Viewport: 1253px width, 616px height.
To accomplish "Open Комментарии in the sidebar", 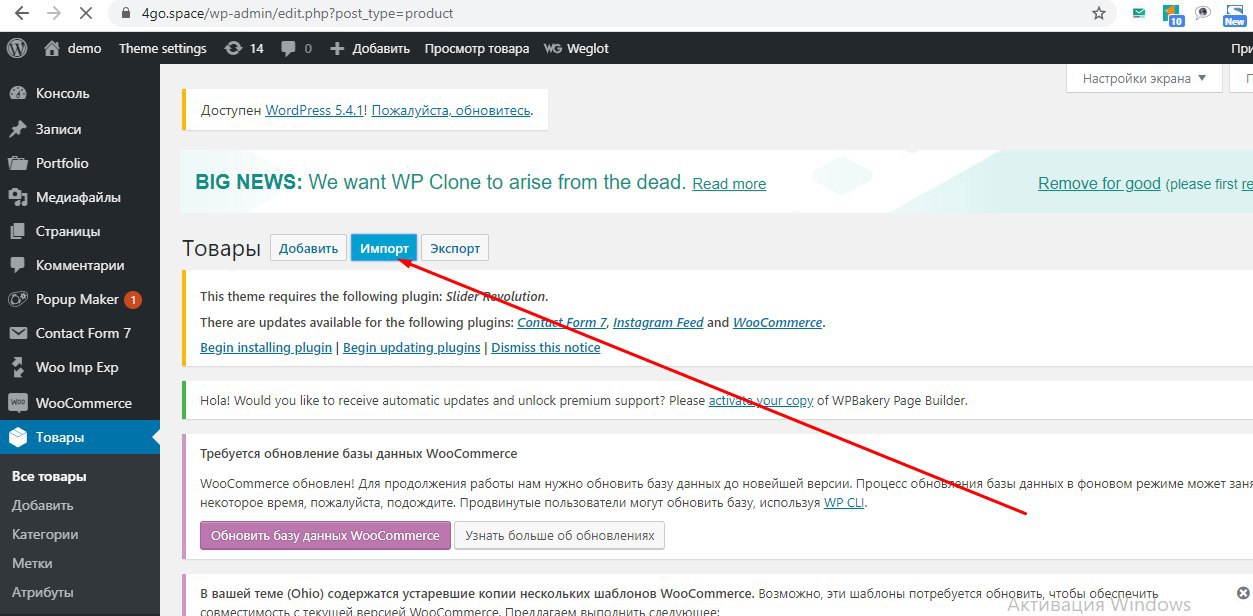I will coord(80,265).
